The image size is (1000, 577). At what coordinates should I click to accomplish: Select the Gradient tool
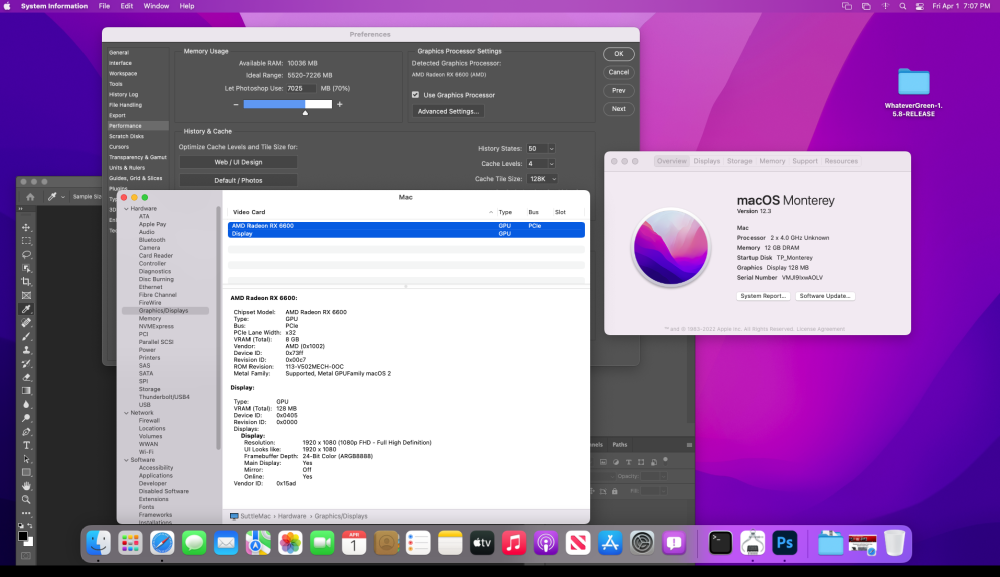[26, 391]
